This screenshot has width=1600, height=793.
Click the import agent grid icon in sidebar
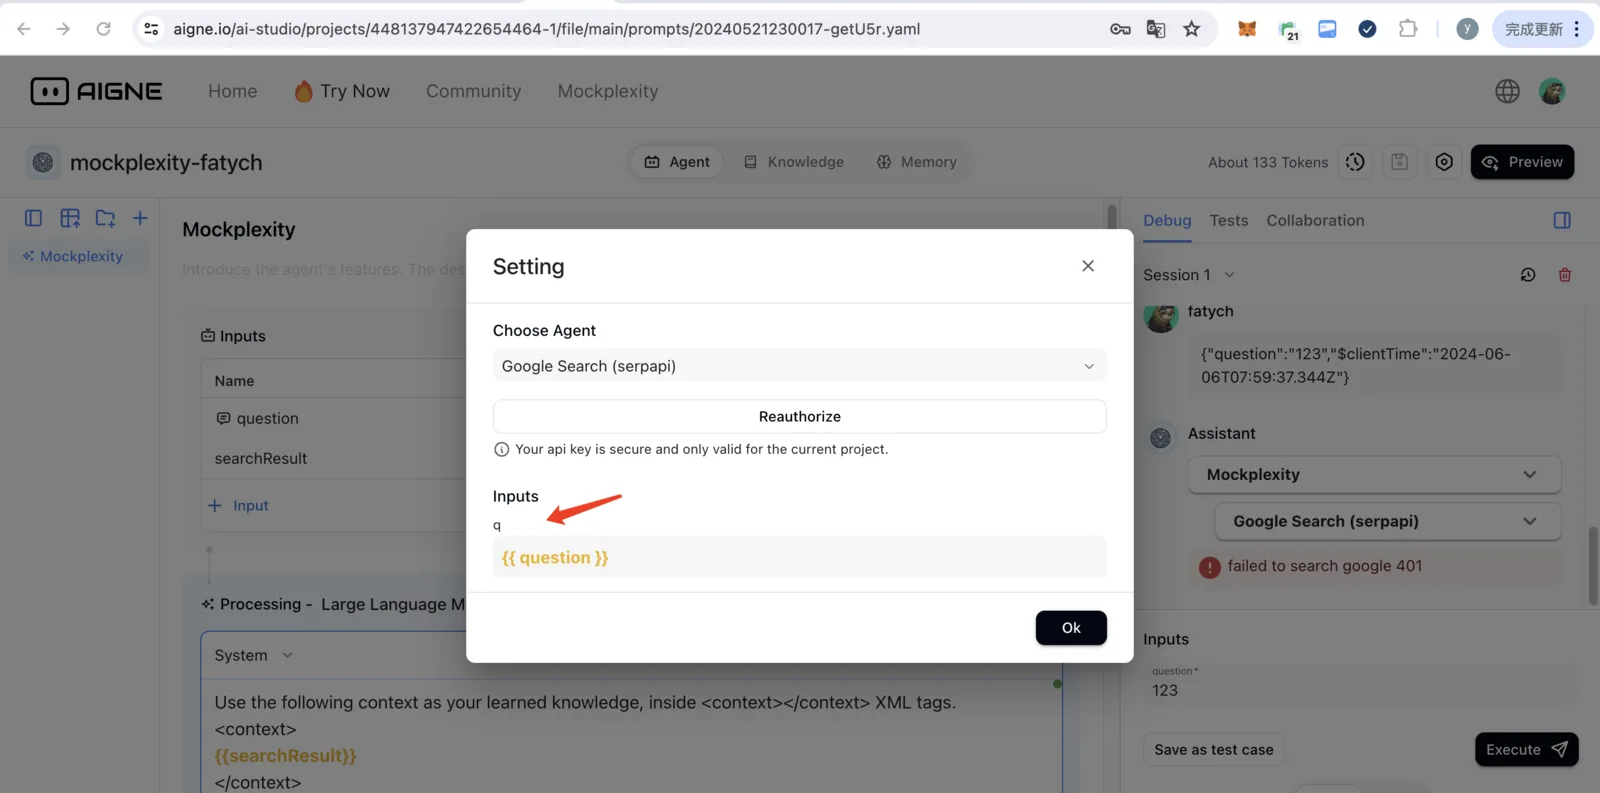tap(70, 218)
